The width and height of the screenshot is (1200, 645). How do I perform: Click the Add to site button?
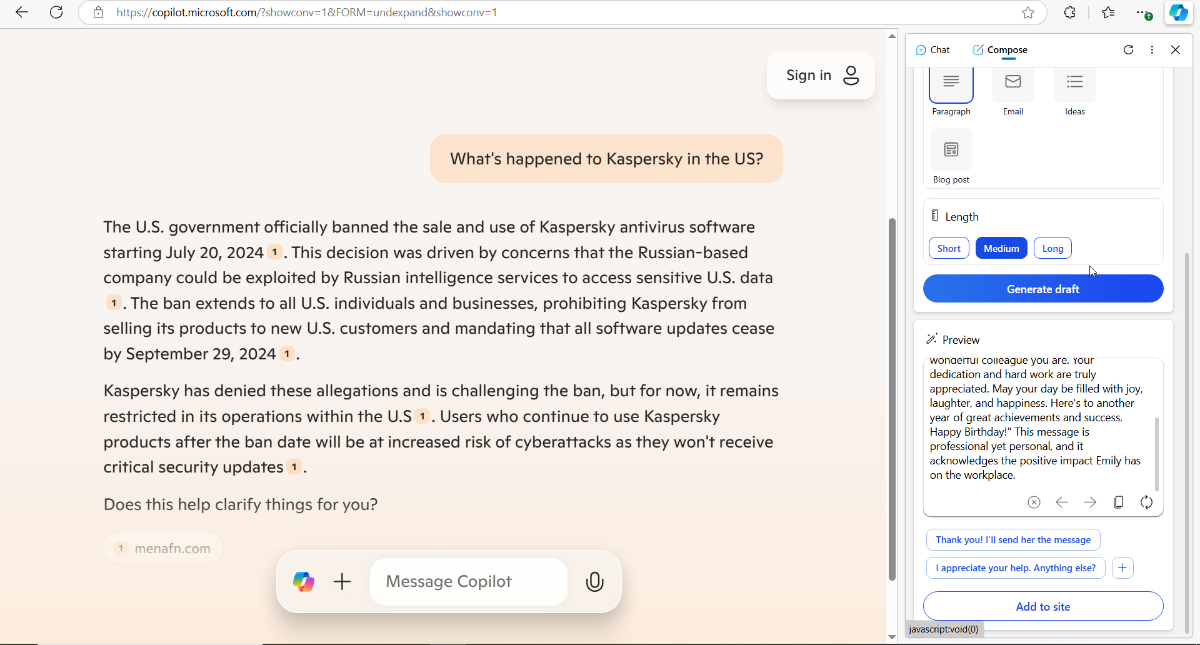tap(1043, 606)
